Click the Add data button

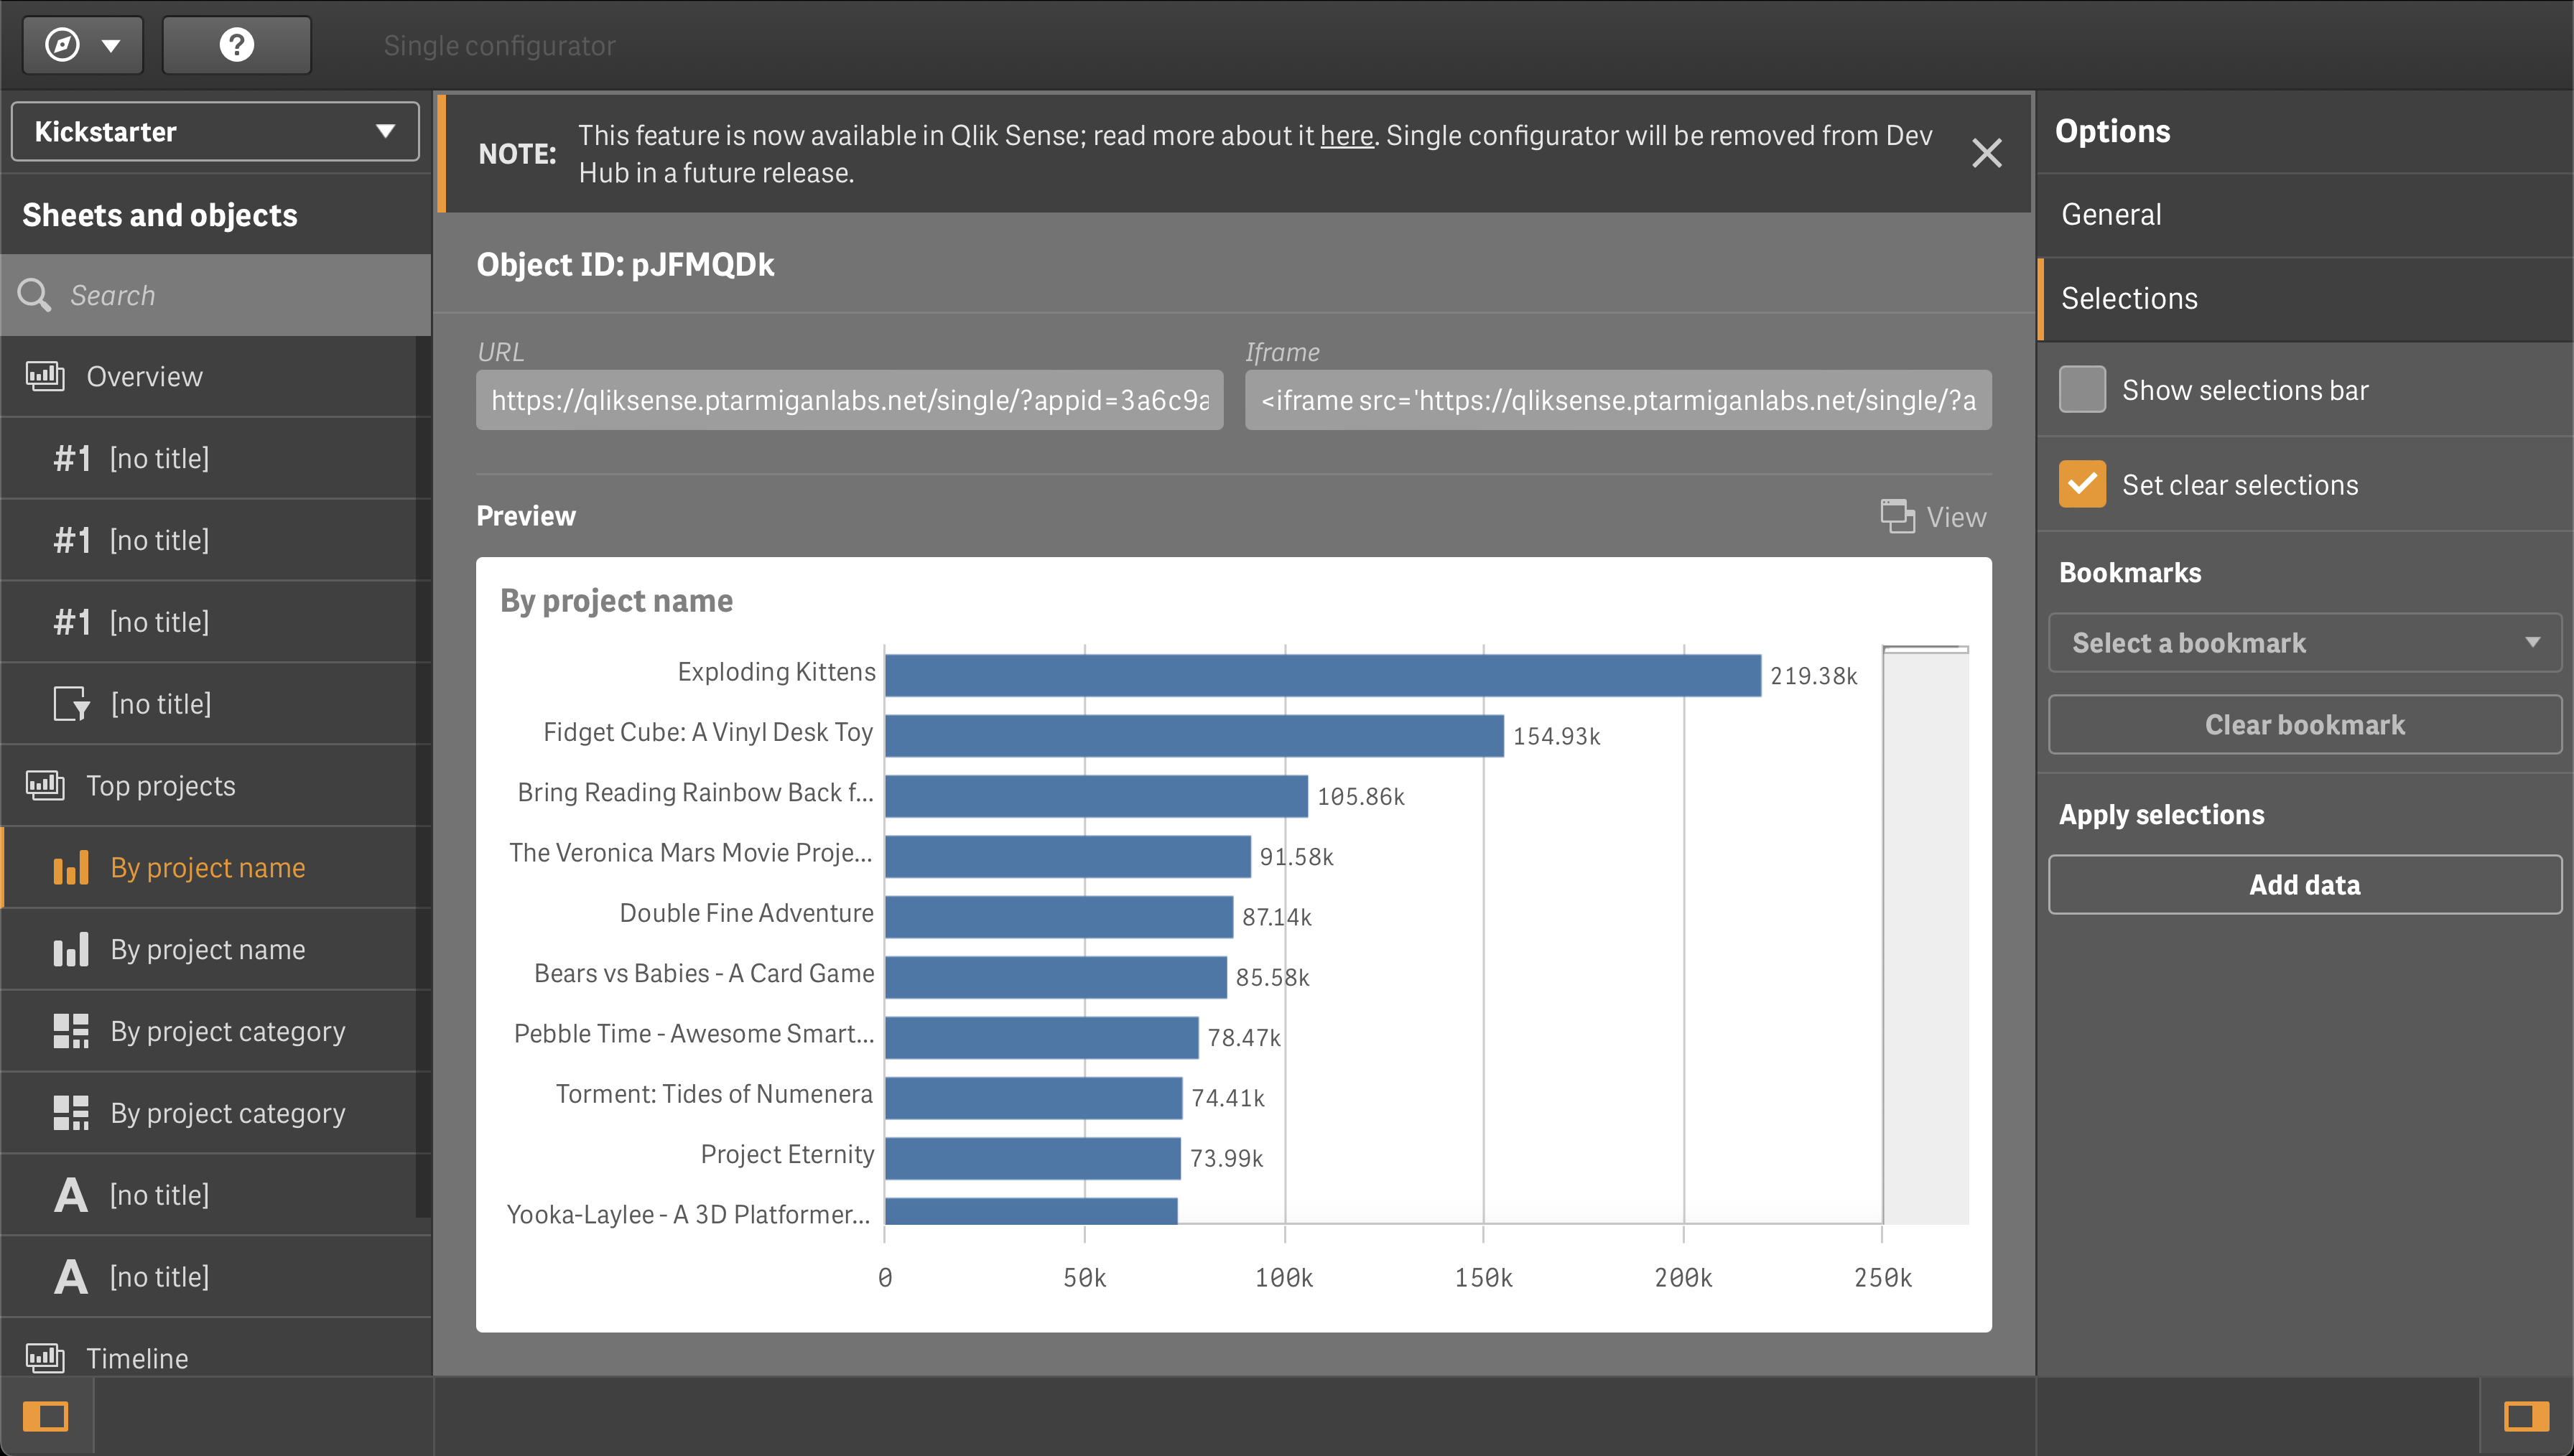[2303, 885]
